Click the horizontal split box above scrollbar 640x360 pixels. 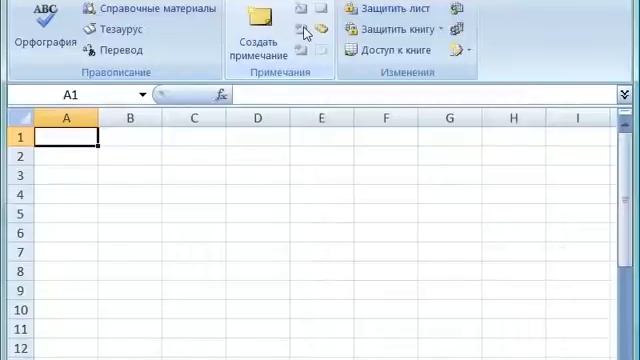pos(625,111)
